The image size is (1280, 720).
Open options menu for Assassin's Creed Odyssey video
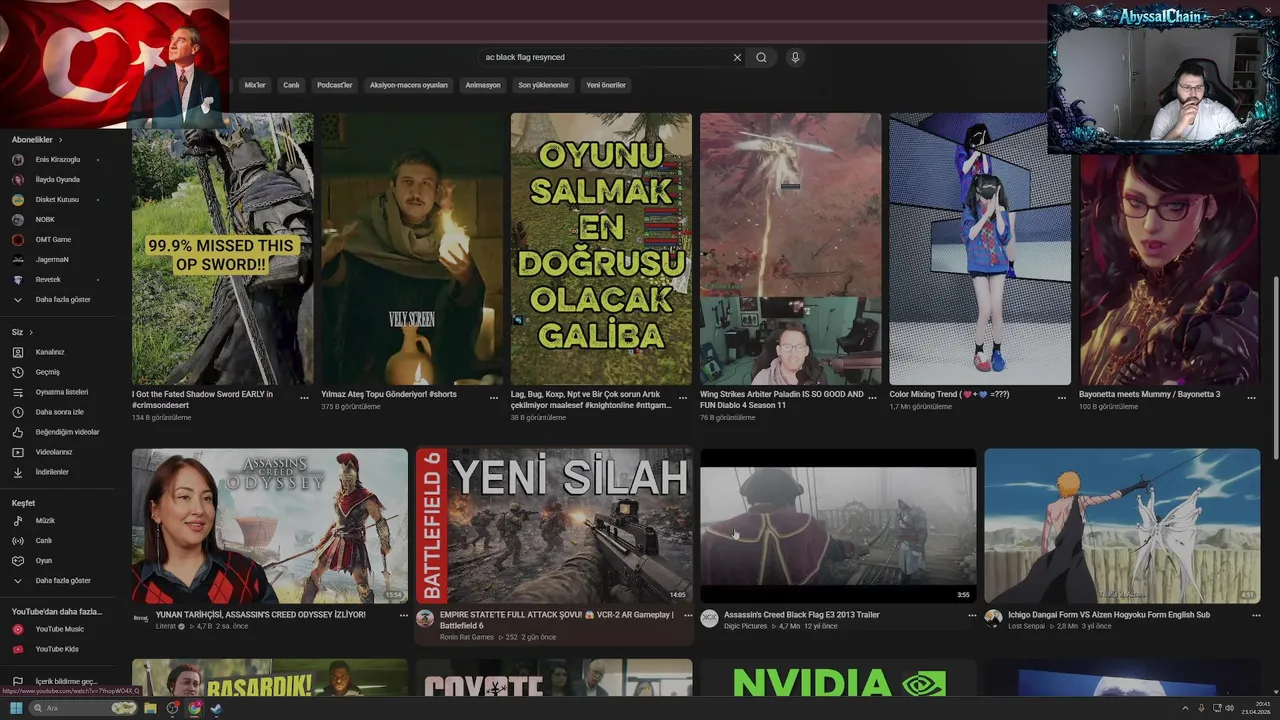404,616
